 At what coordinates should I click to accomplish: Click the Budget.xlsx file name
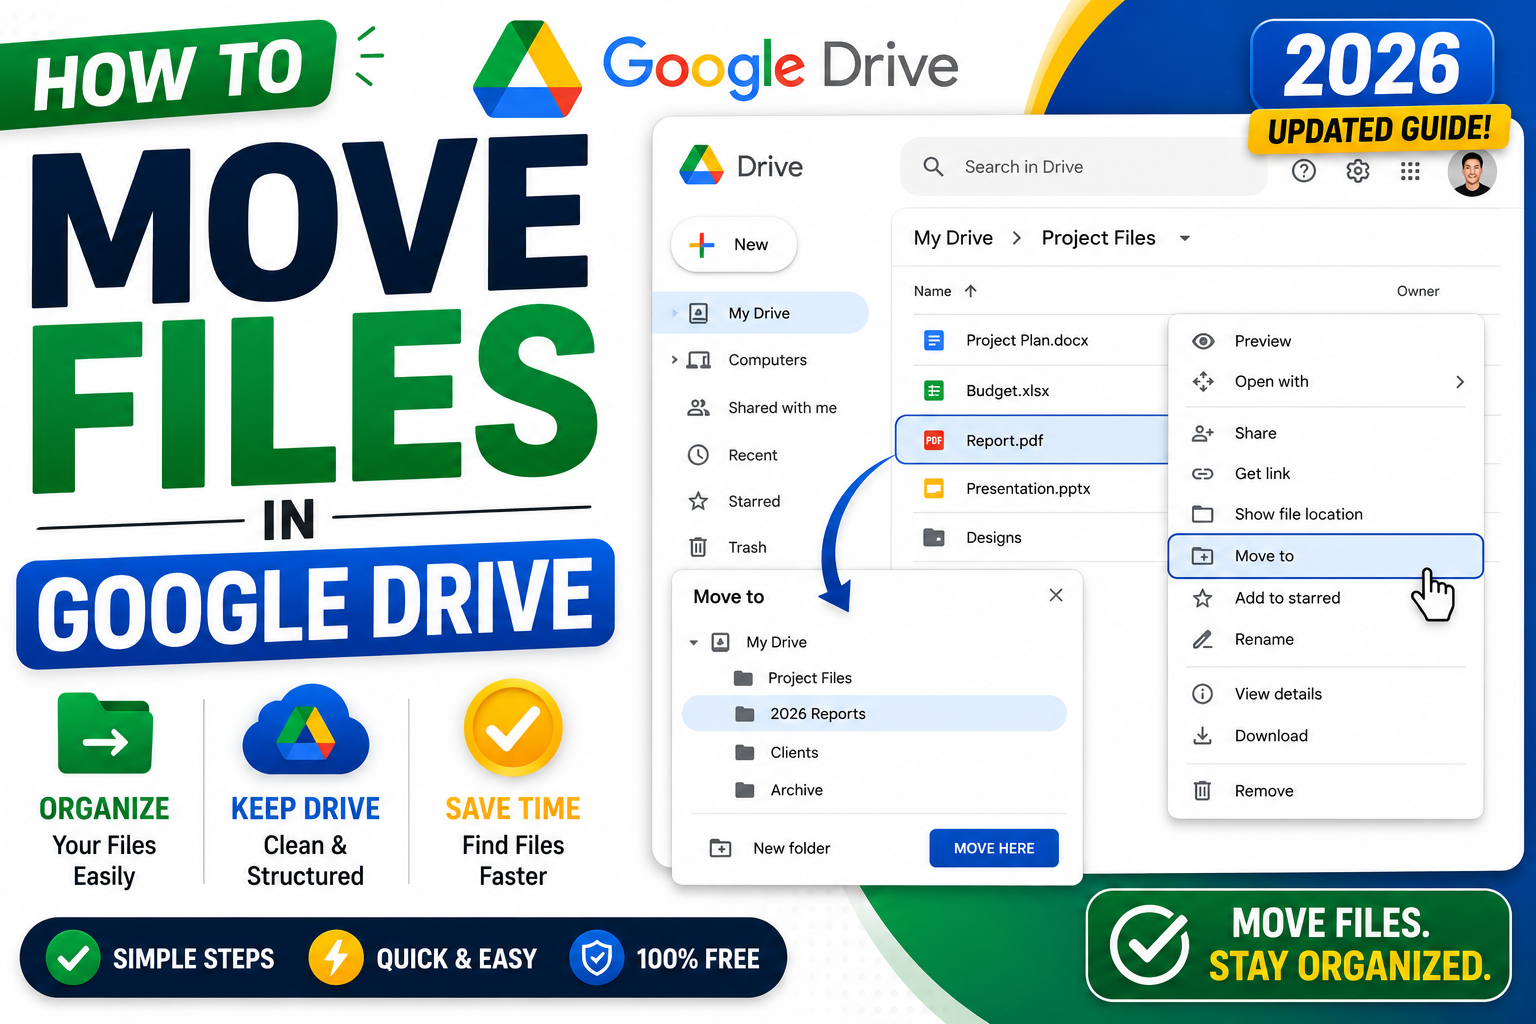coord(1008,390)
